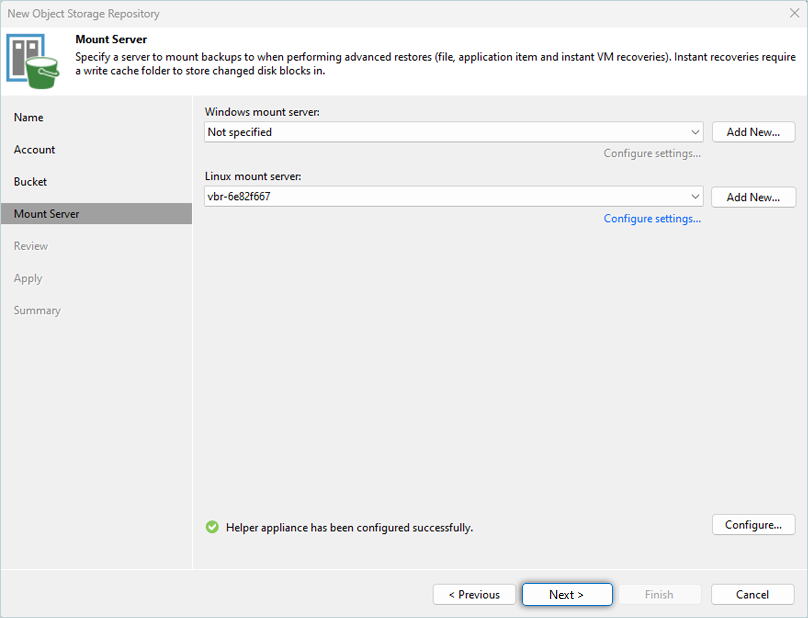808x618 pixels.
Task: Select the Mount Server step
Action: 47,214
